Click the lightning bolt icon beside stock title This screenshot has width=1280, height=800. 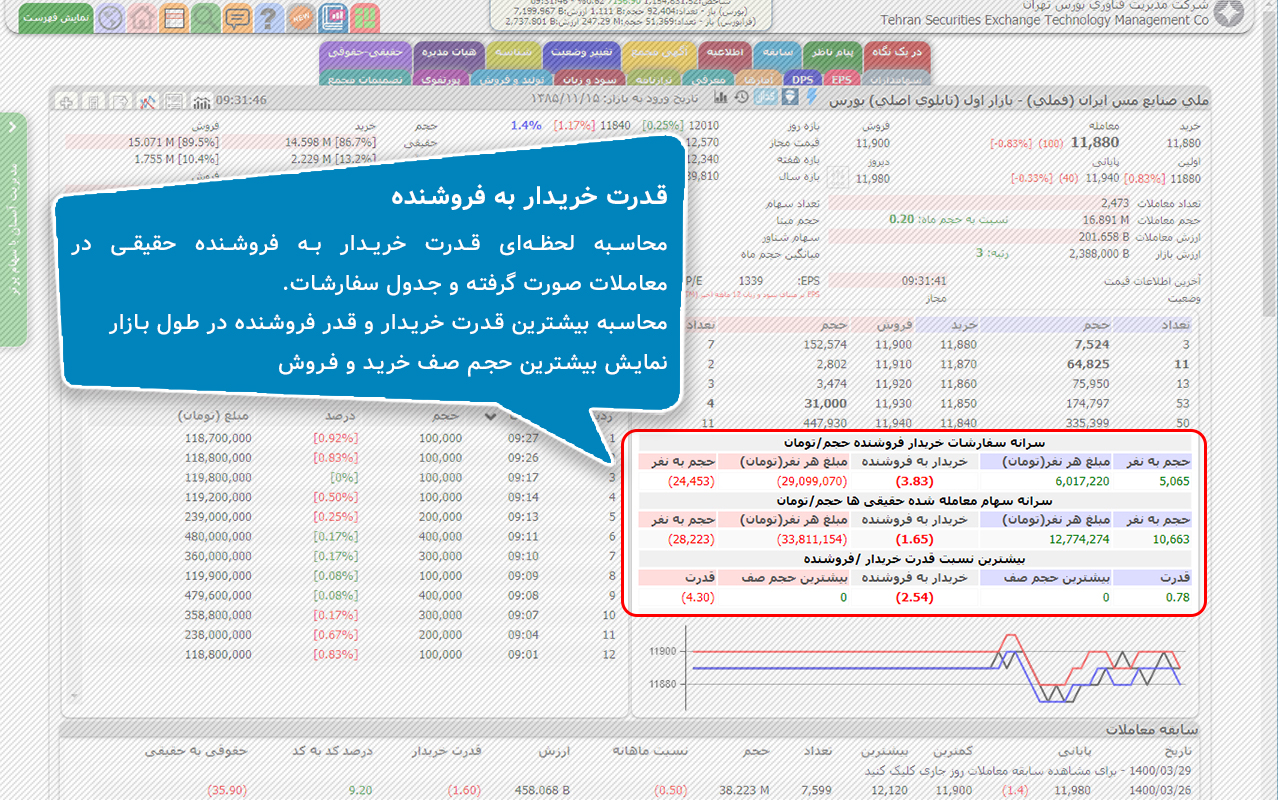point(811,97)
